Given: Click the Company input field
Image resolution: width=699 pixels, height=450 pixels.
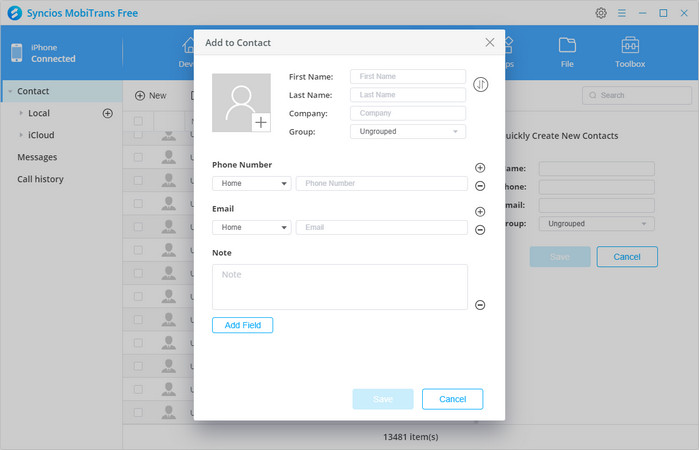Looking at the screenshot, I should [x=408, y=113].
